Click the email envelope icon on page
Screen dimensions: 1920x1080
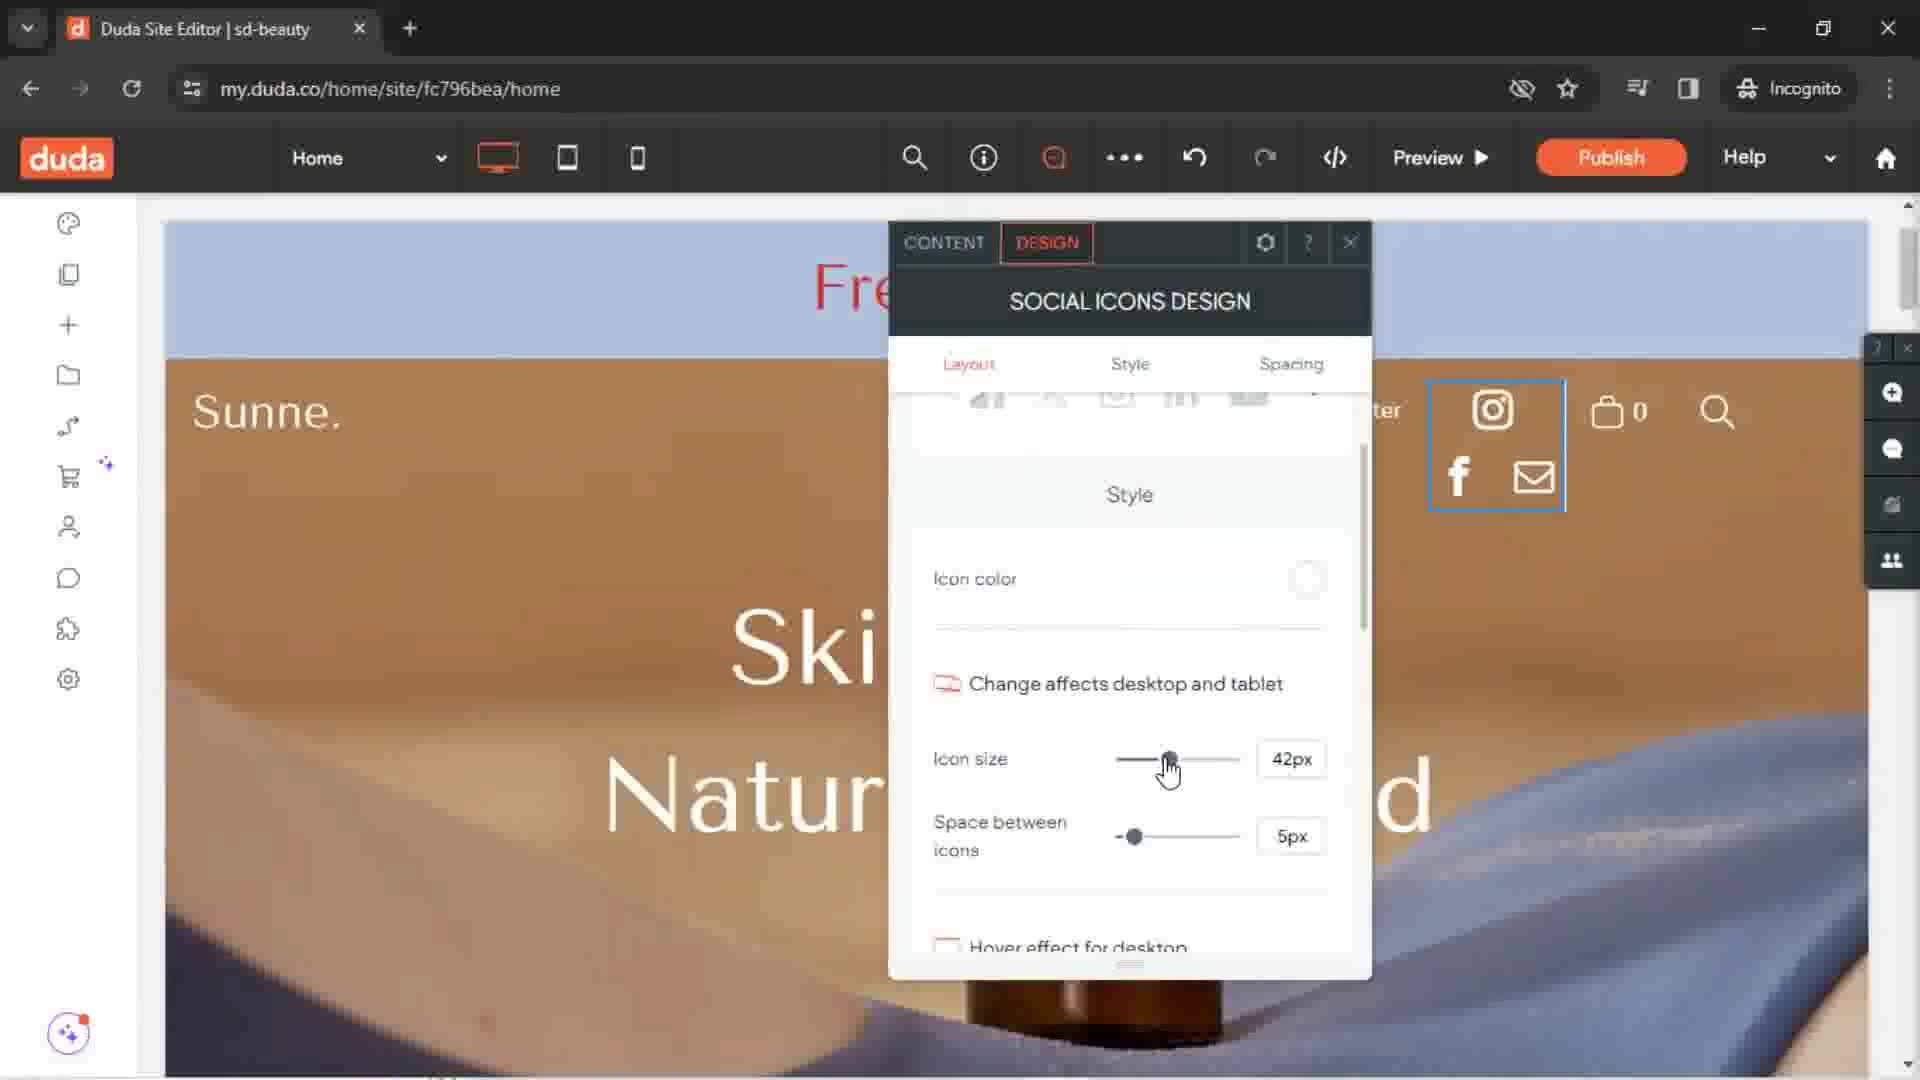click(1534, 477)
